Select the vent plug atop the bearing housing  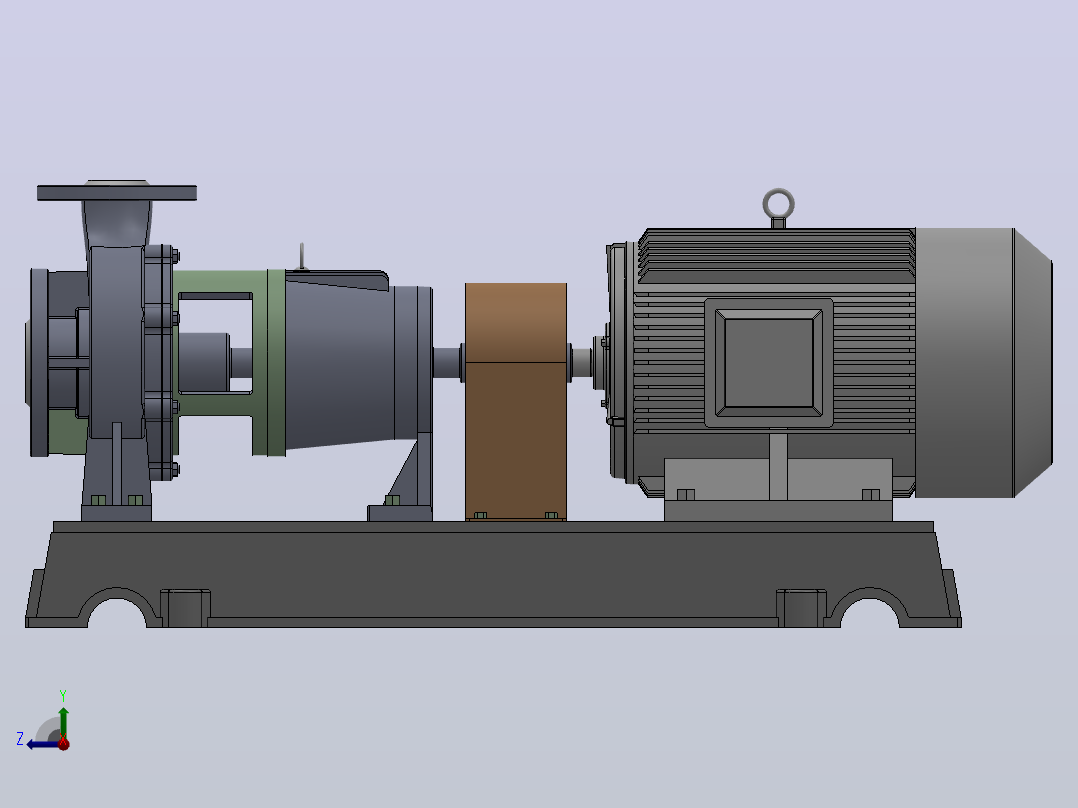pos(301,257)
